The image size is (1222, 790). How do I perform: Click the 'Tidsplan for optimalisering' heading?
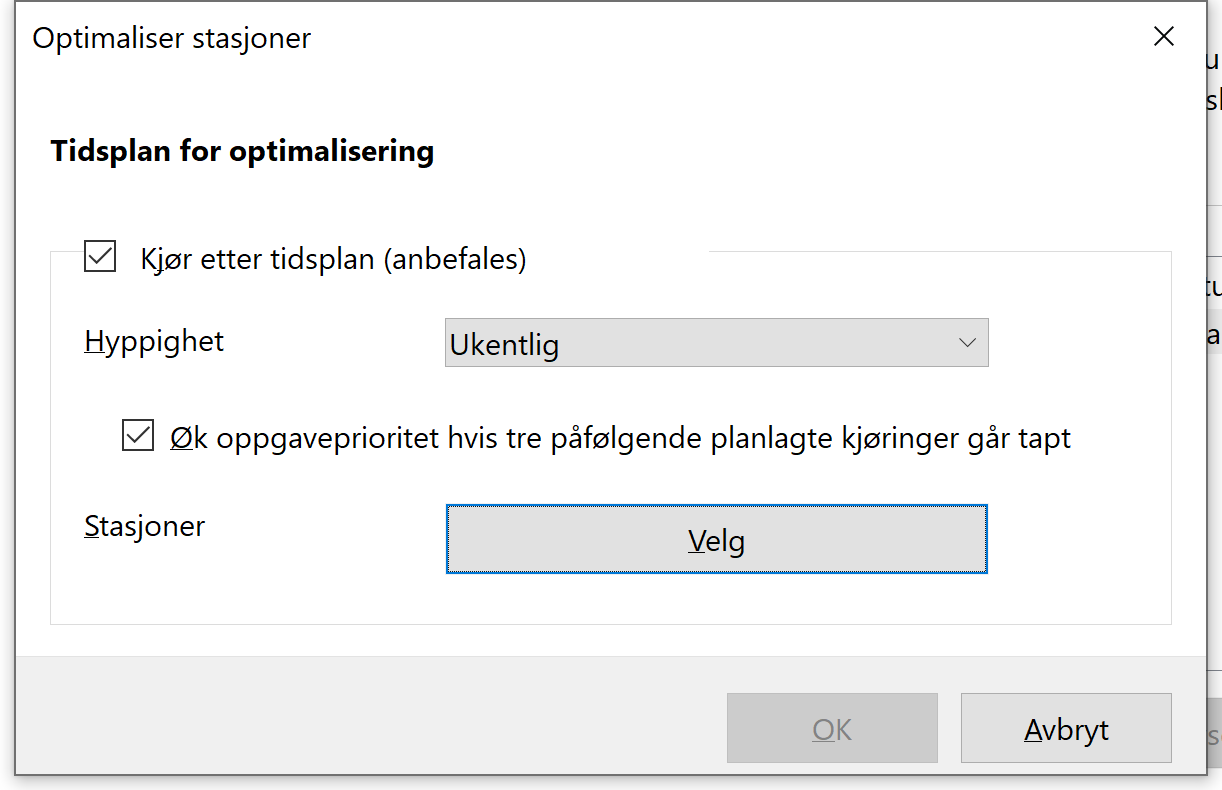242,151
